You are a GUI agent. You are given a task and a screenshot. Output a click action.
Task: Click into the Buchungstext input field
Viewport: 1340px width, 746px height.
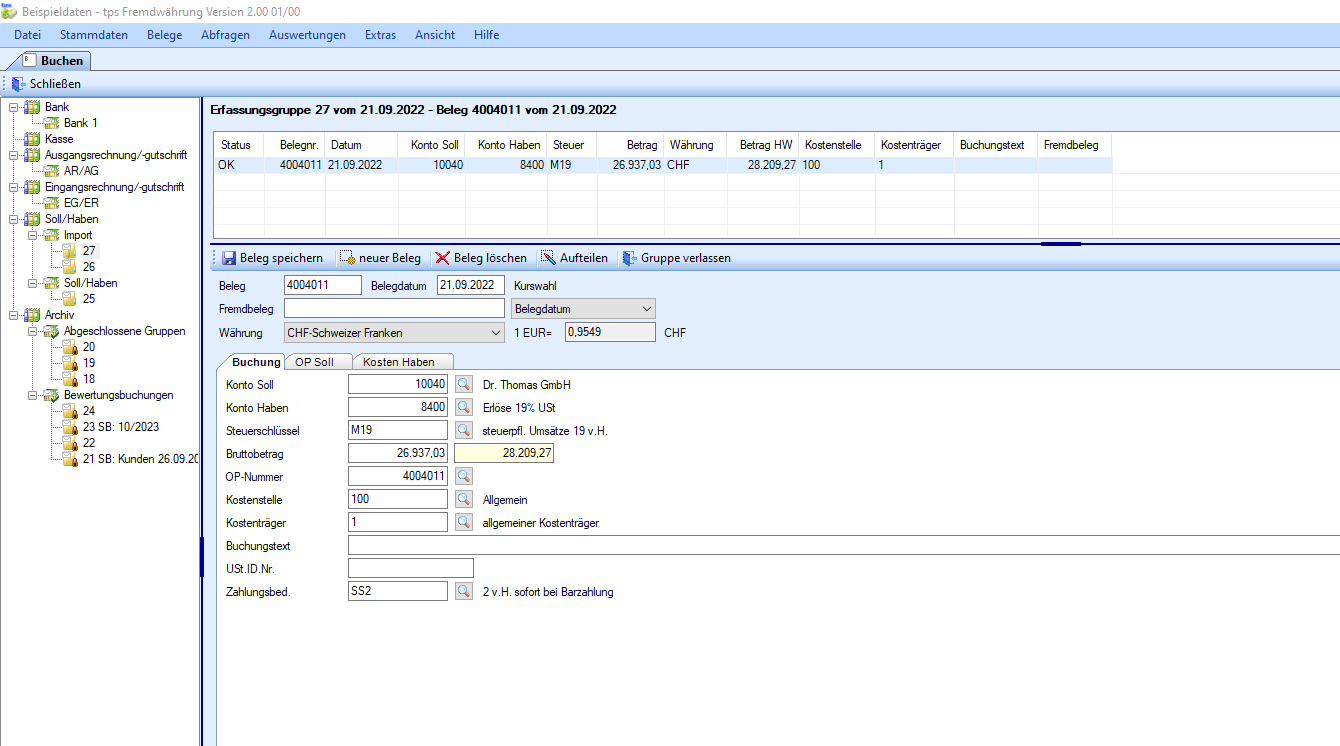[x=840, y=546]
